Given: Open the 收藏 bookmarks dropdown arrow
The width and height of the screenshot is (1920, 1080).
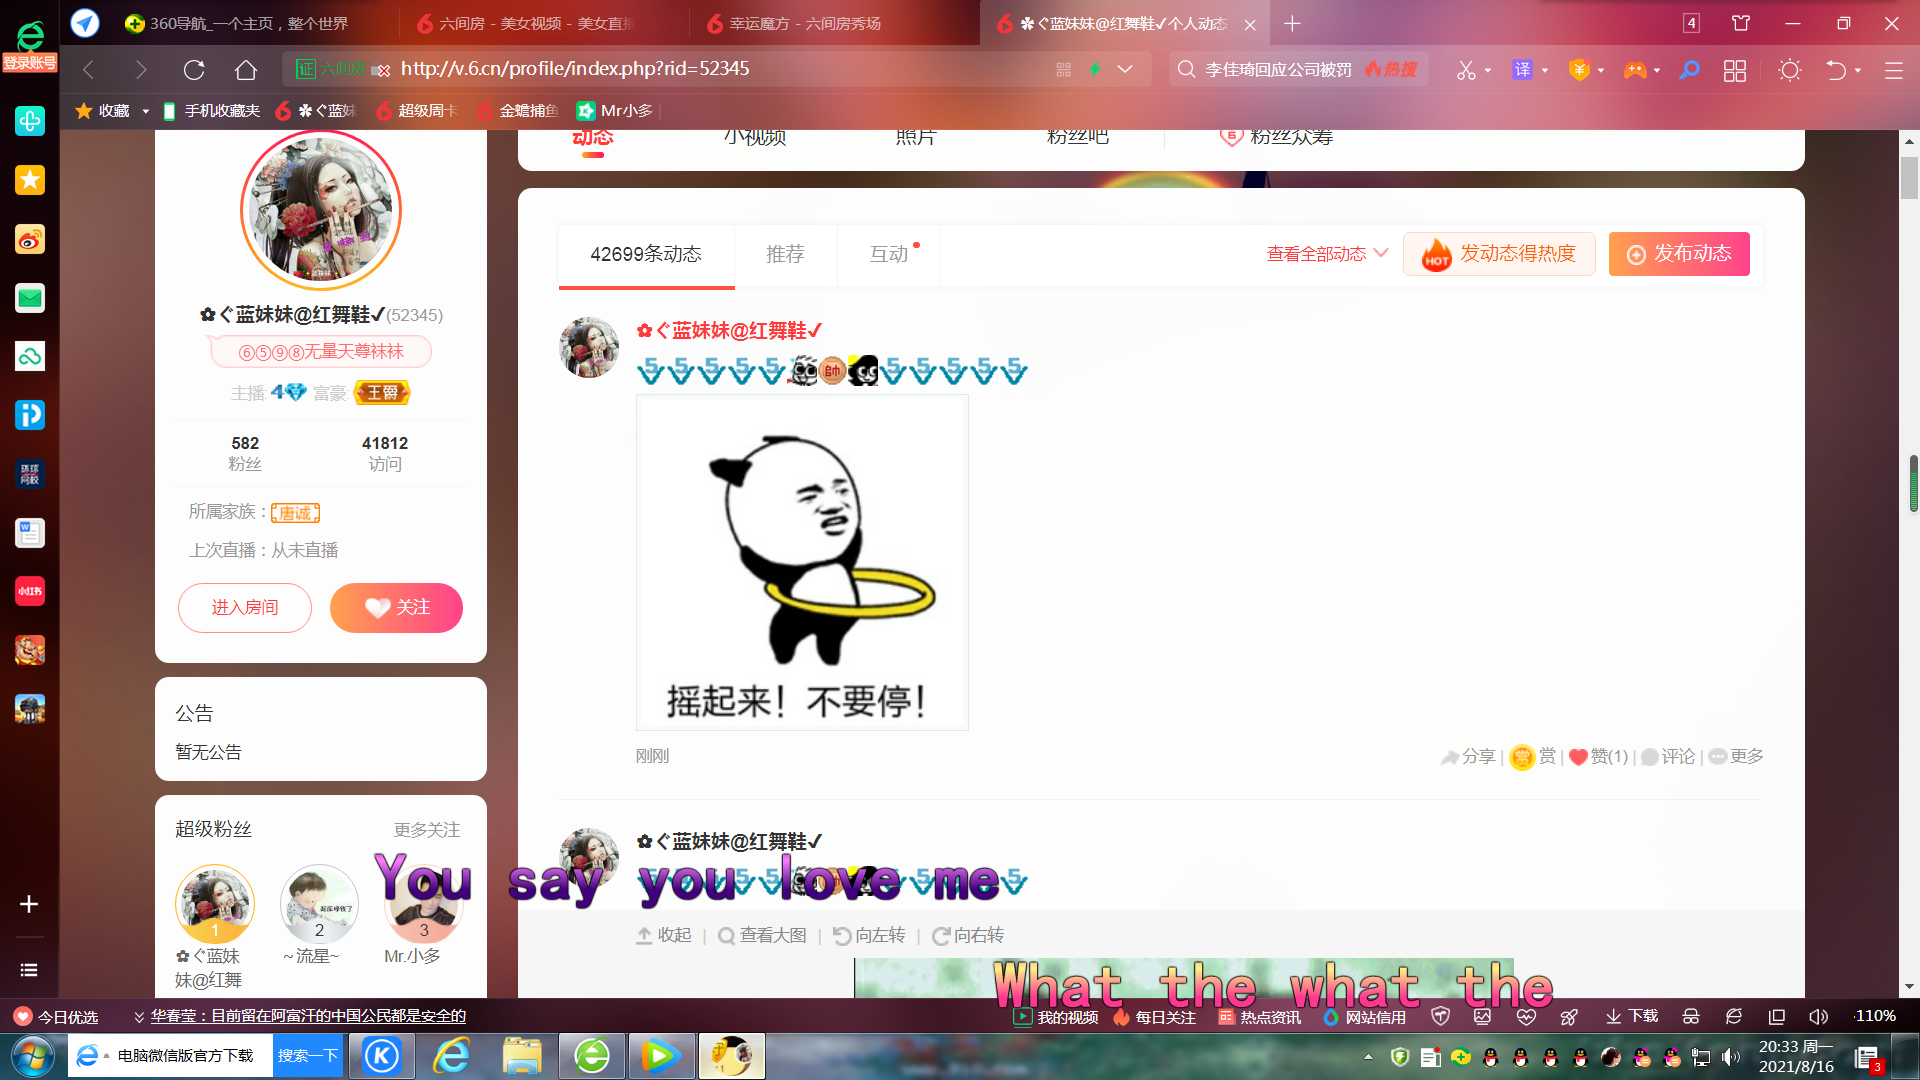Looking at the screenshot, I should 146,111.
